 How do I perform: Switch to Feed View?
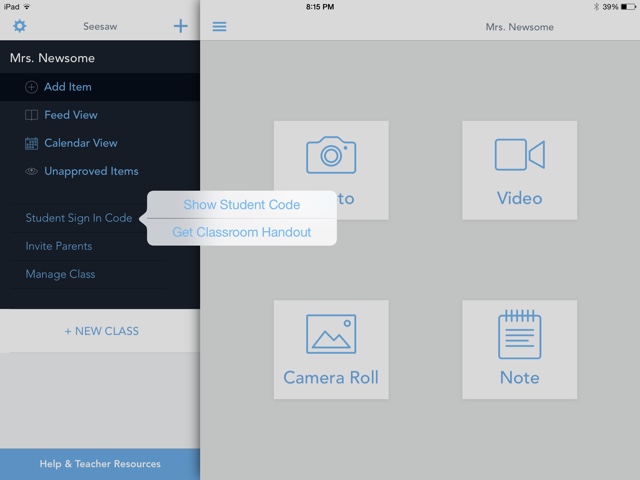pyautogui.click(x=100, y=115)
